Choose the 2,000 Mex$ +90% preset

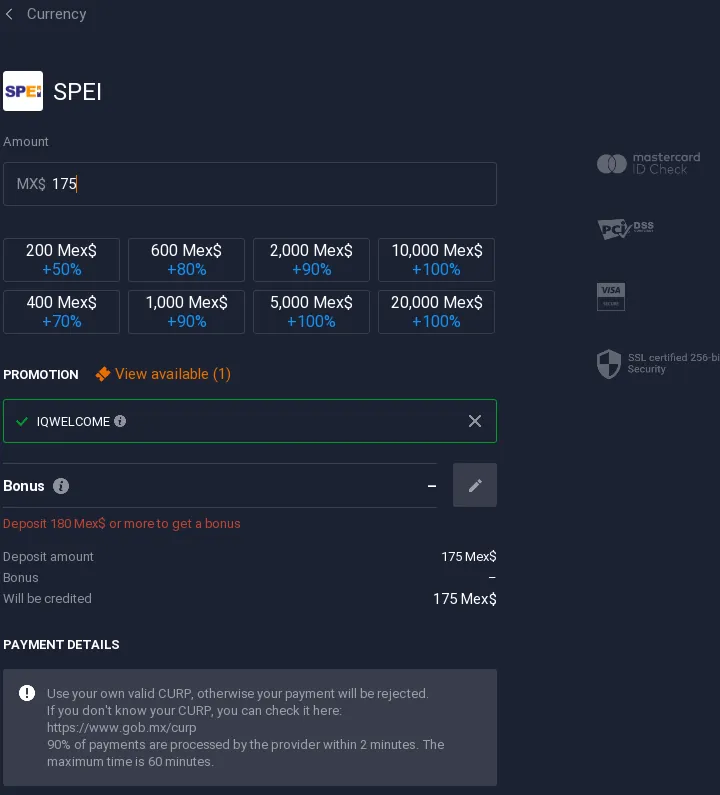(311, 260)
